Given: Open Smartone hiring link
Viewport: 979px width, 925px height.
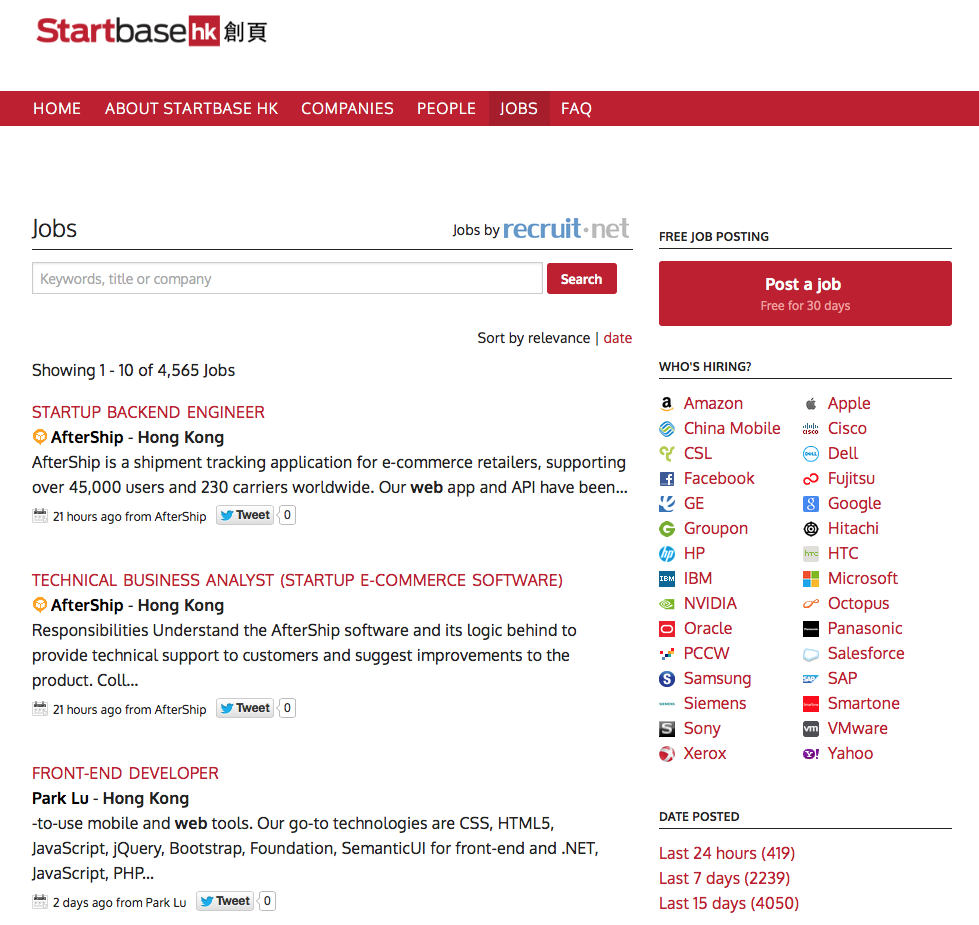Looking at the screenshot, I should 863,703.
